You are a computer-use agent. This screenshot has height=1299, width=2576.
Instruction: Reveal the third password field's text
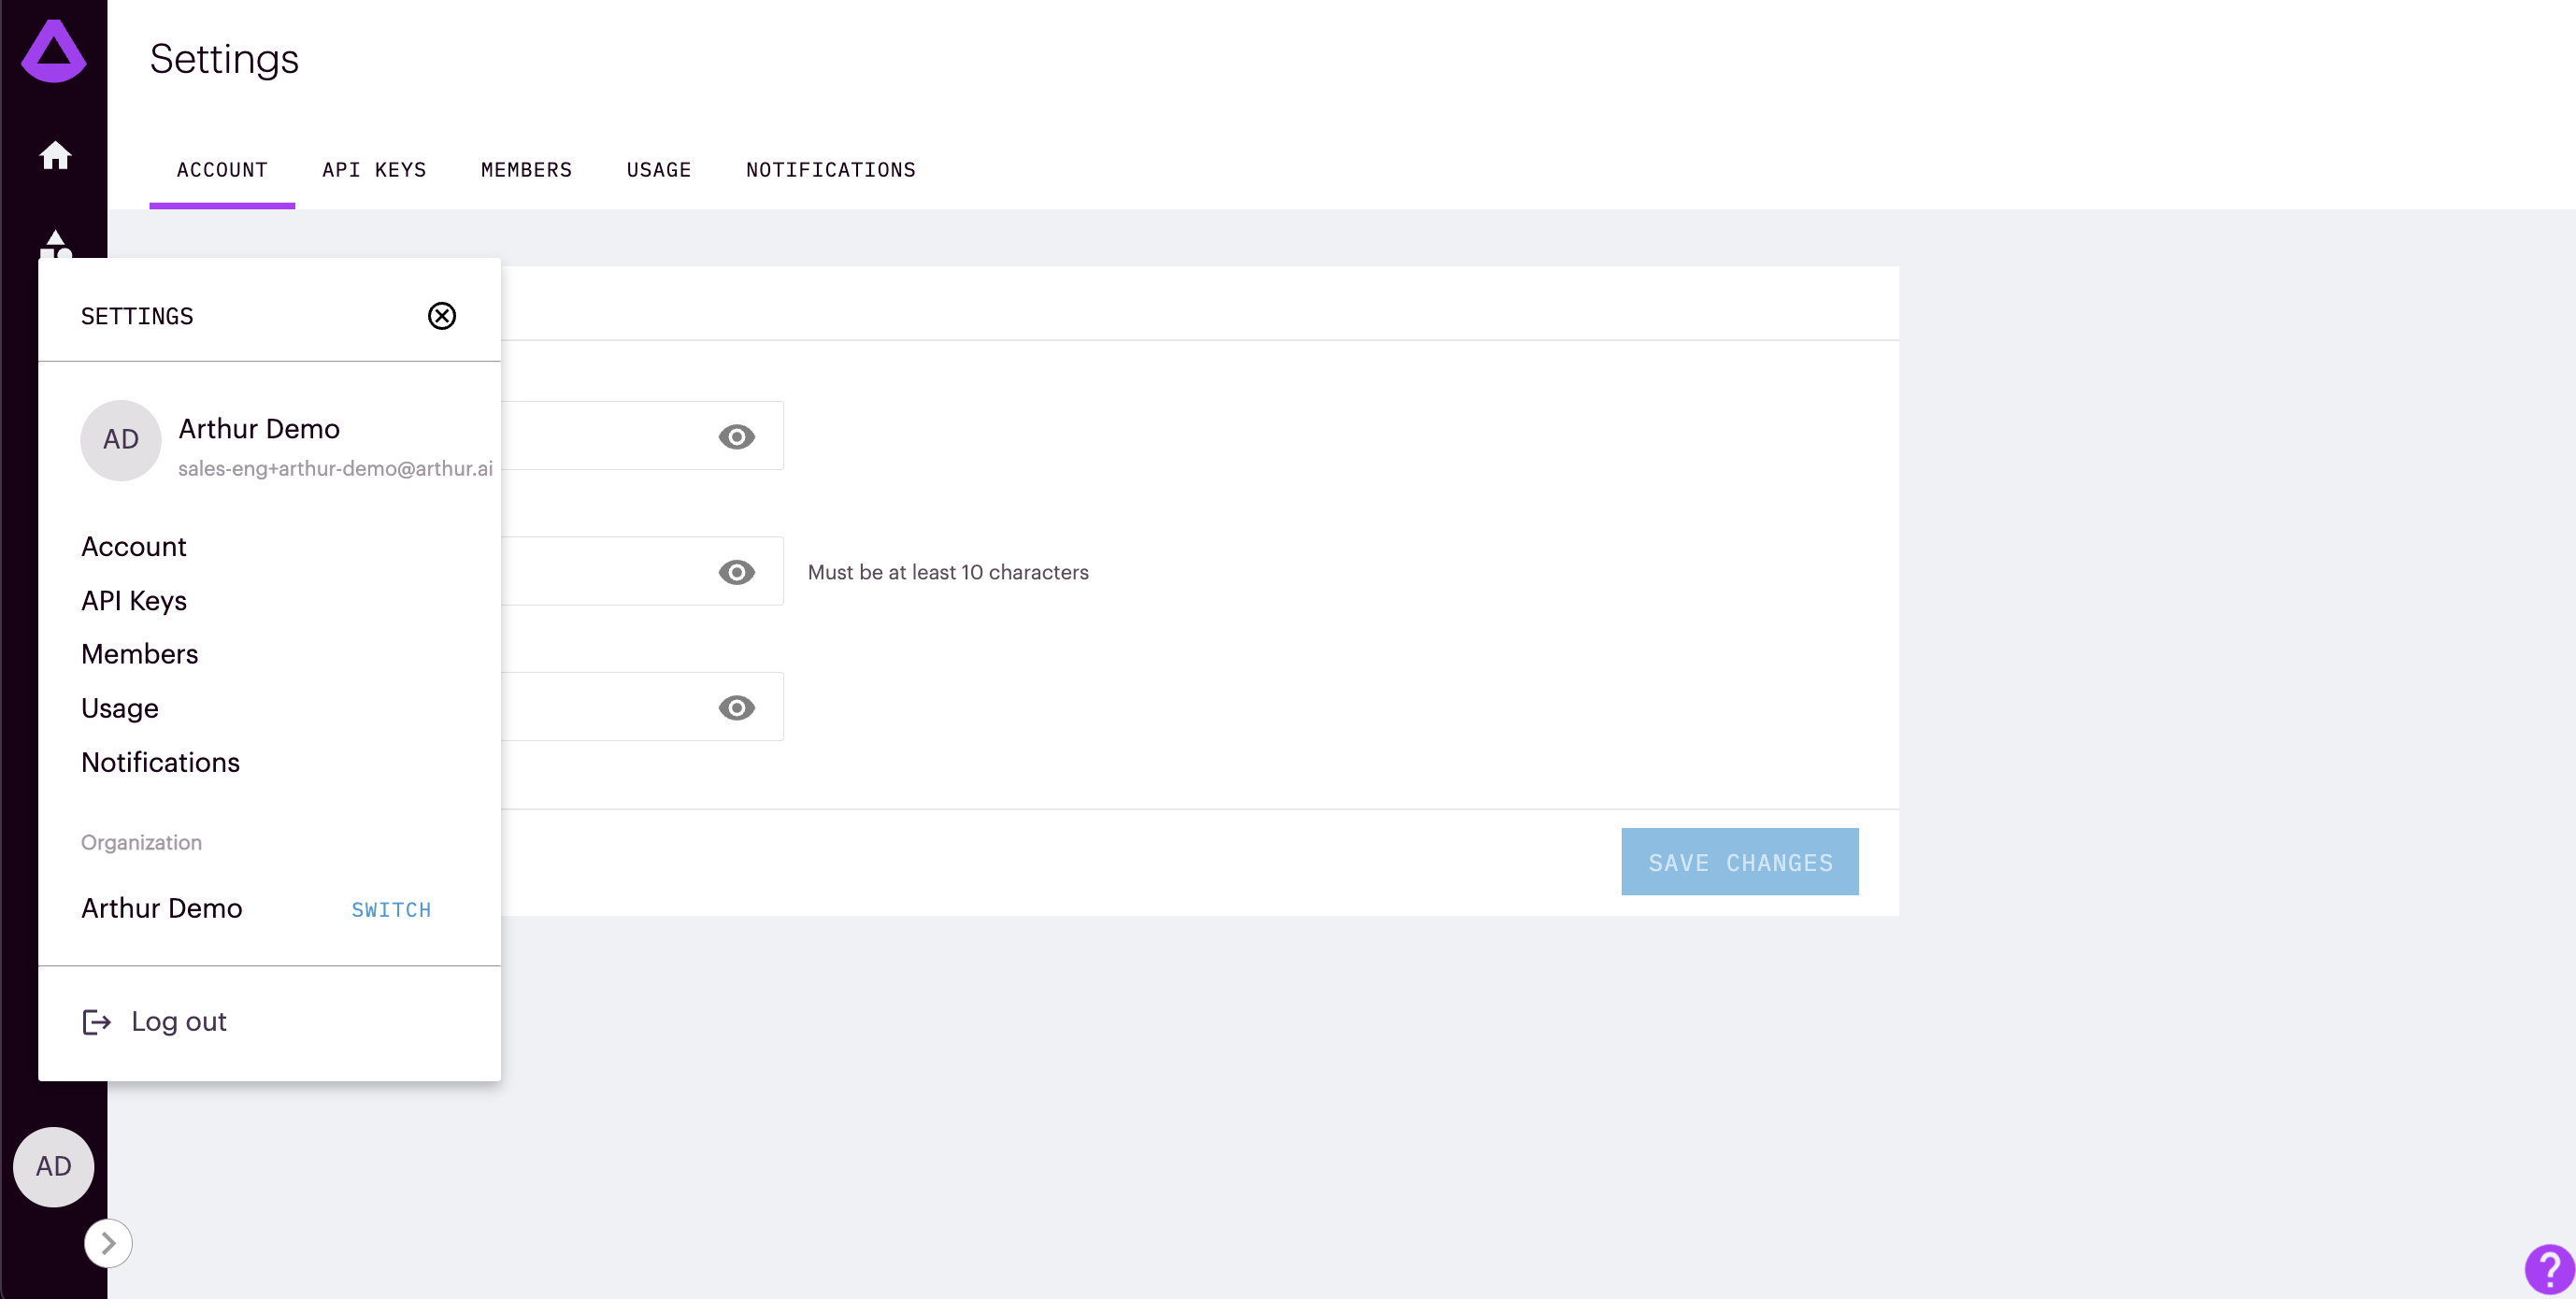[736, 708]
